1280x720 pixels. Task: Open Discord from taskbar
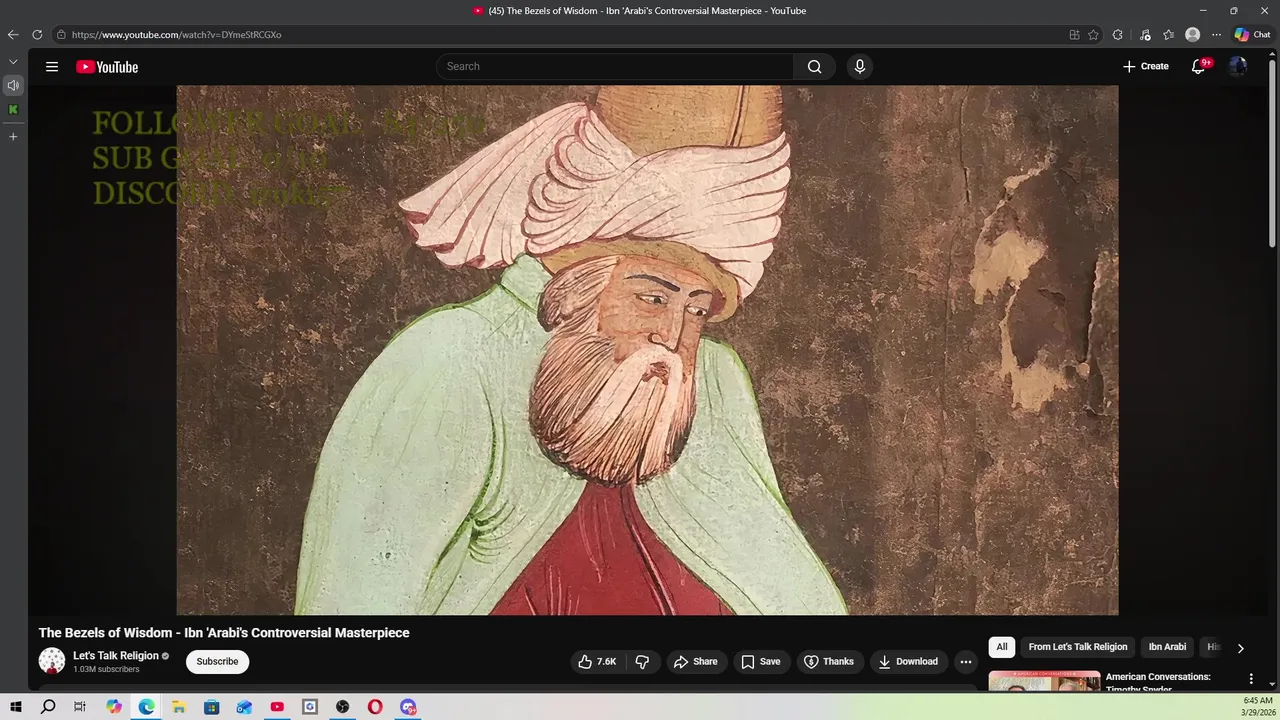click(x=408, y=707)
